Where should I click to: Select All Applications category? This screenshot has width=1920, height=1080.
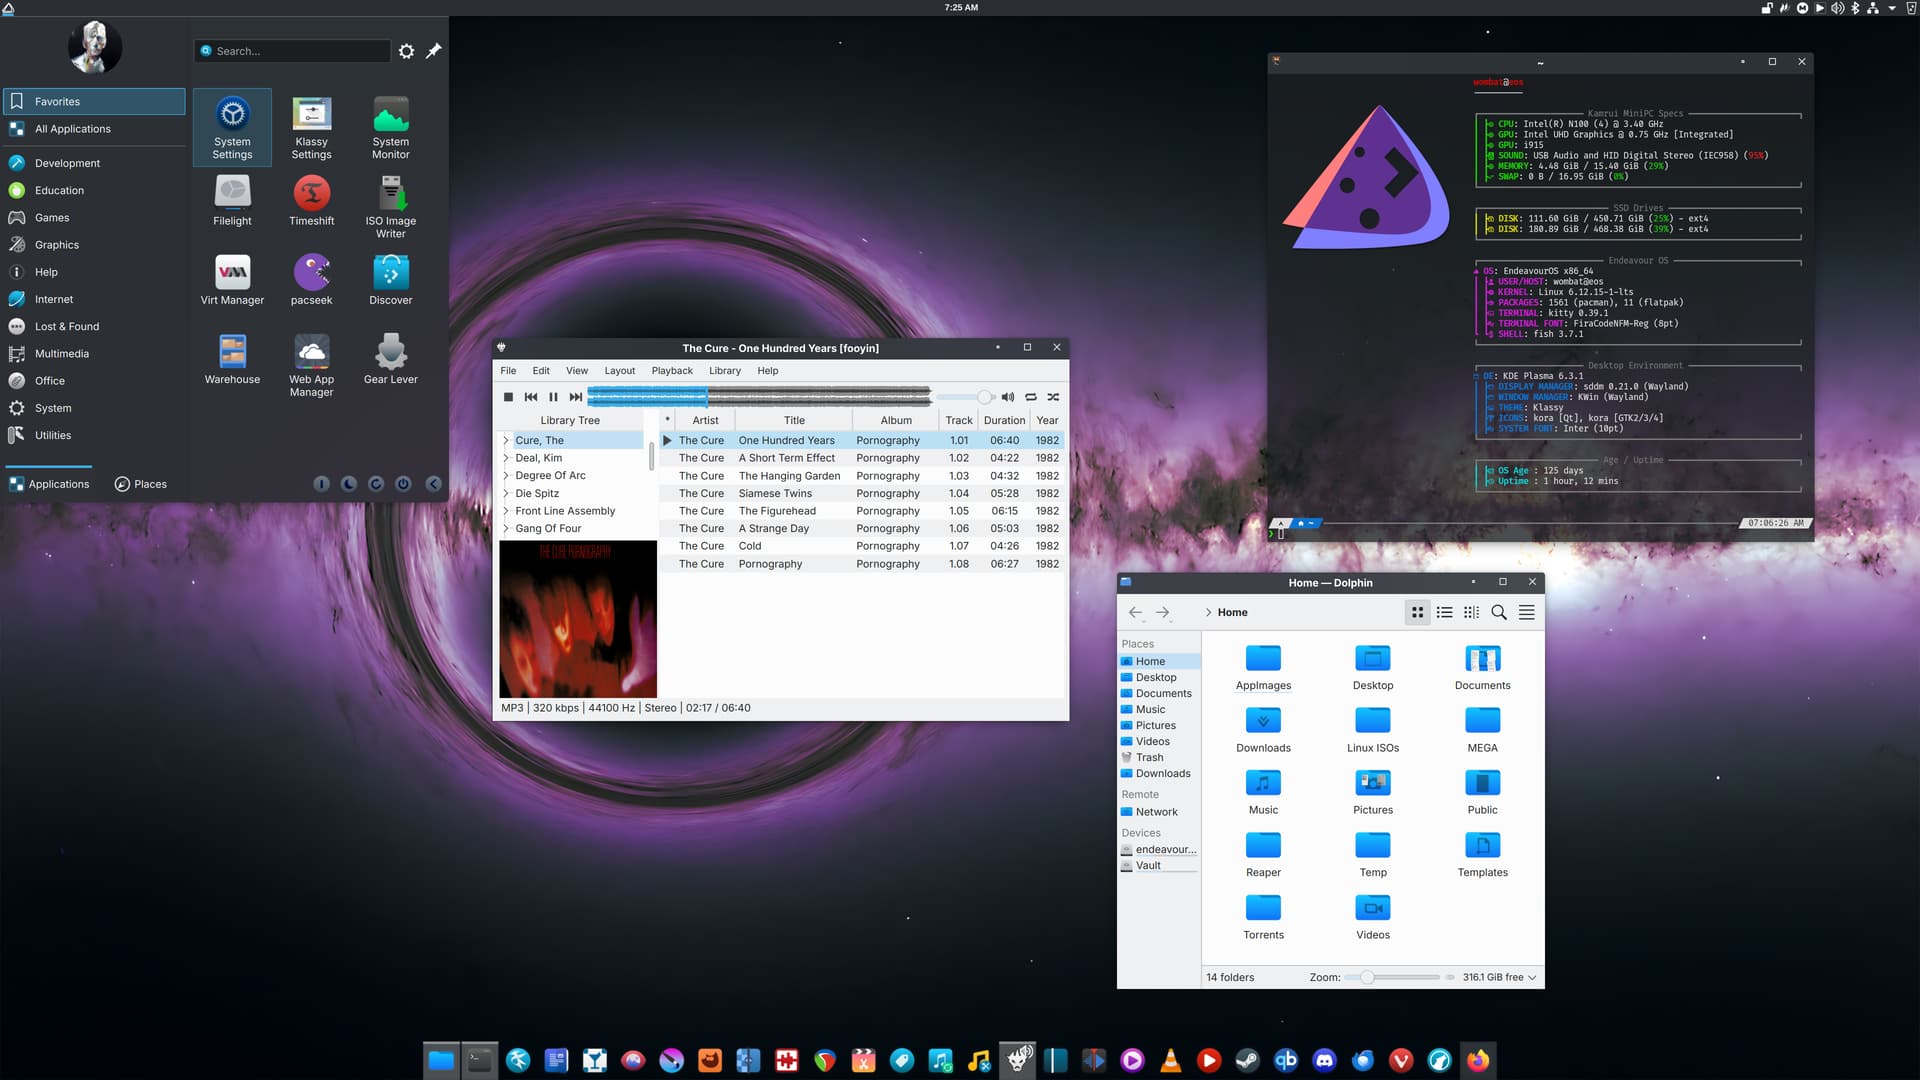tap(95, 129)
